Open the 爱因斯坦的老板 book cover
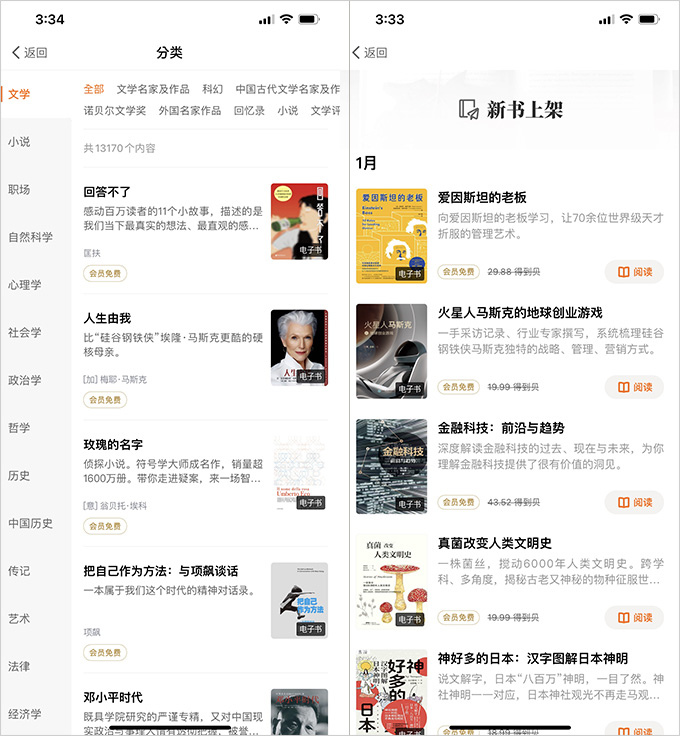The width and height of the screenshot is (680, 736). pos(391,236)
